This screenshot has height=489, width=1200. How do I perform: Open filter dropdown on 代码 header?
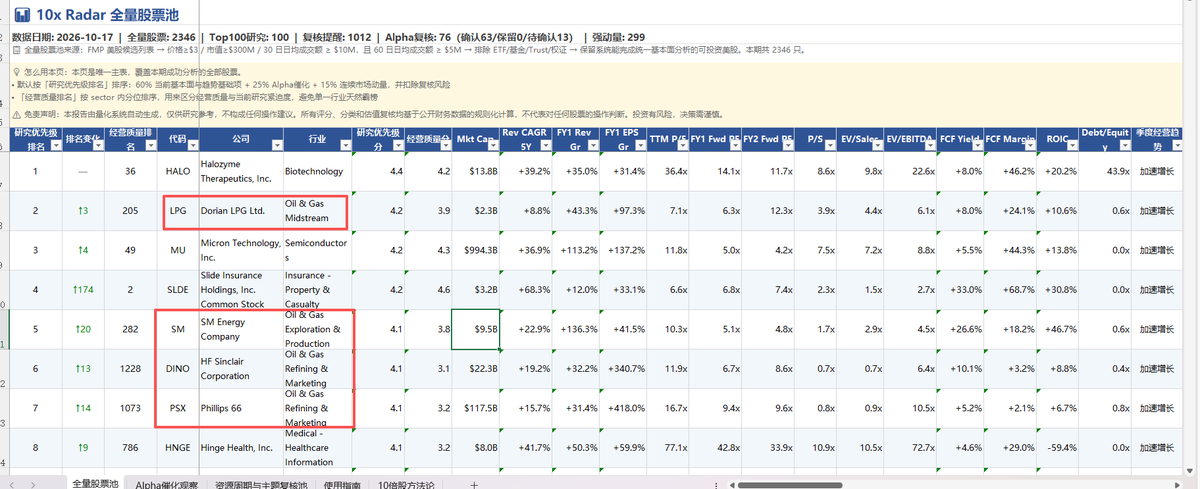(191, 145)
